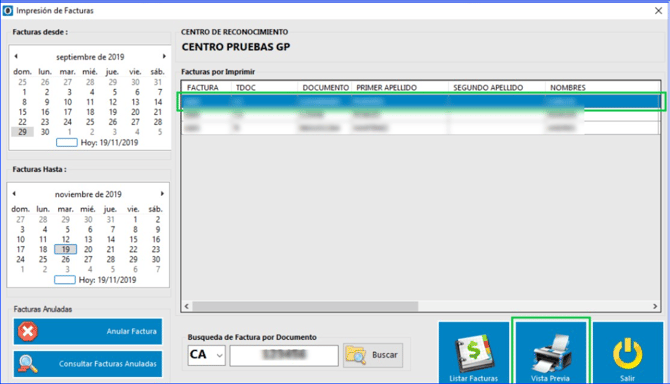The height and width of the screenshot is (384, 670).
Task: Click the Vista Previa printer icon
Action: coord(551,353)
